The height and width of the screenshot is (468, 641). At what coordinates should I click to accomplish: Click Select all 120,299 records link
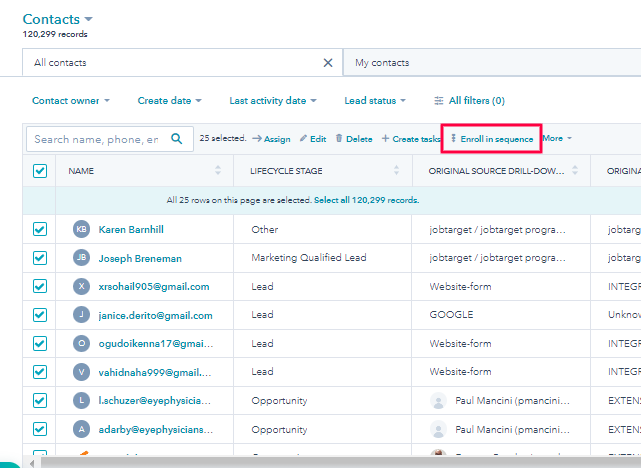366,200
